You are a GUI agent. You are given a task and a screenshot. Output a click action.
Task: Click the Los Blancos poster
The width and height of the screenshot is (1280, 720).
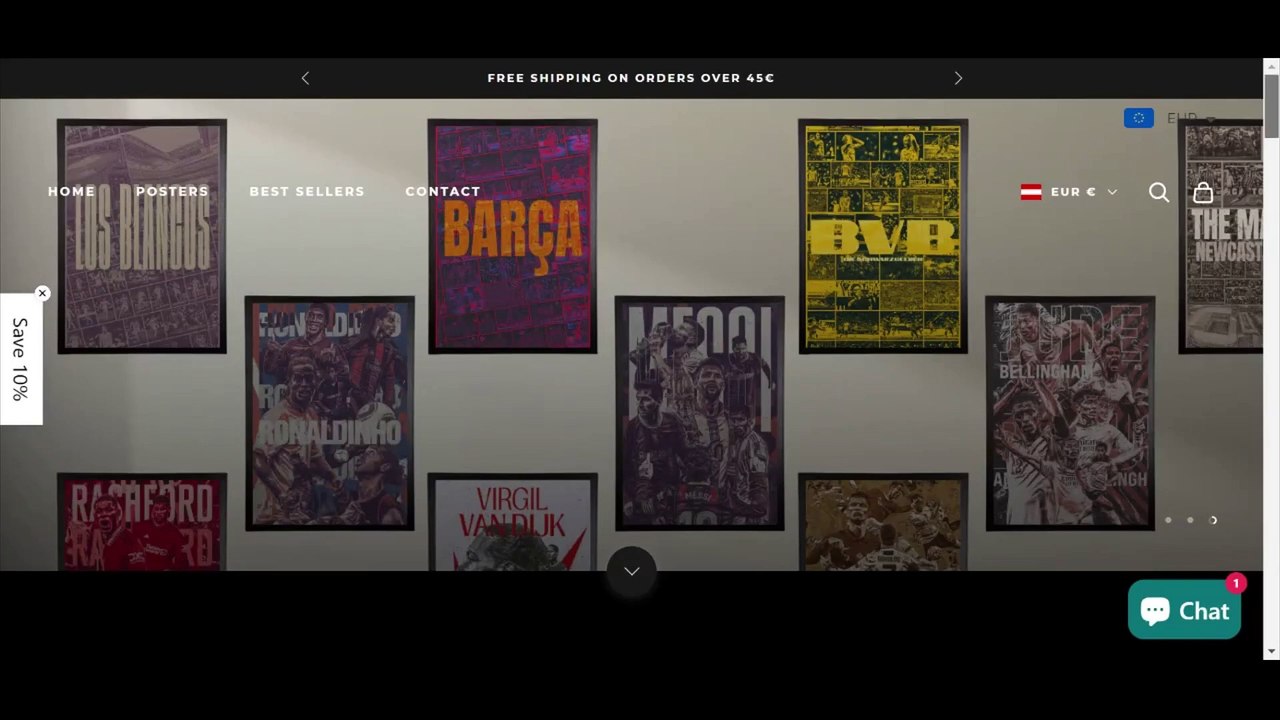pyautogui.click(x=142, y=236)
